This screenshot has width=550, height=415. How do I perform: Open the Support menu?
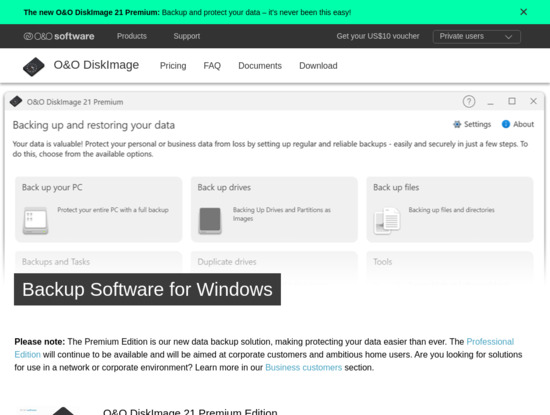(x=187, y=36)
